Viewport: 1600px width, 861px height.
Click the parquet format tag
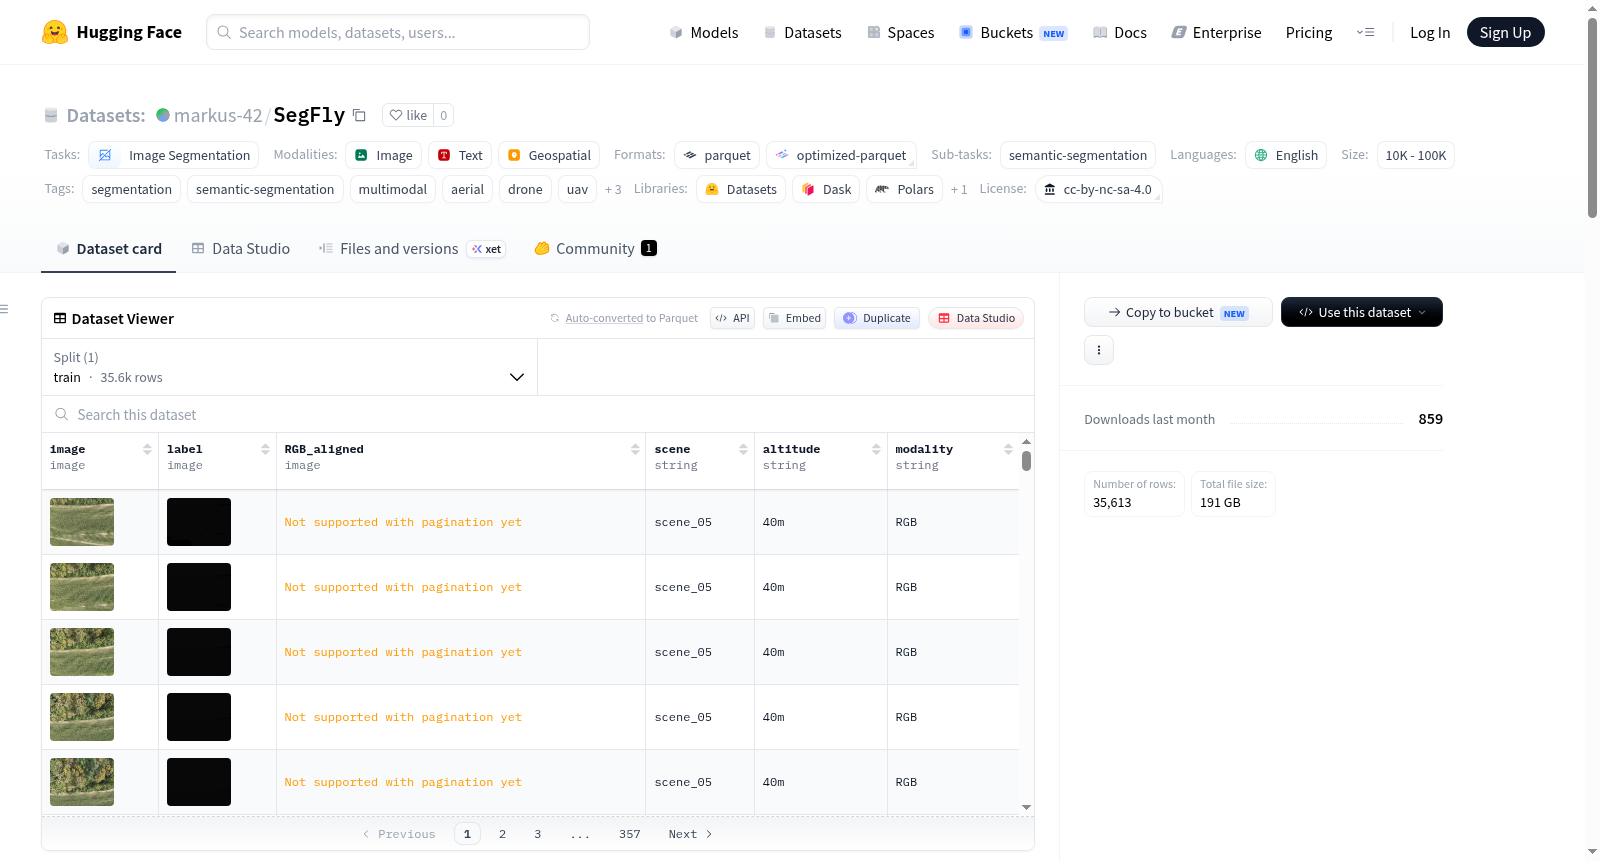click(x=717, y=155)
